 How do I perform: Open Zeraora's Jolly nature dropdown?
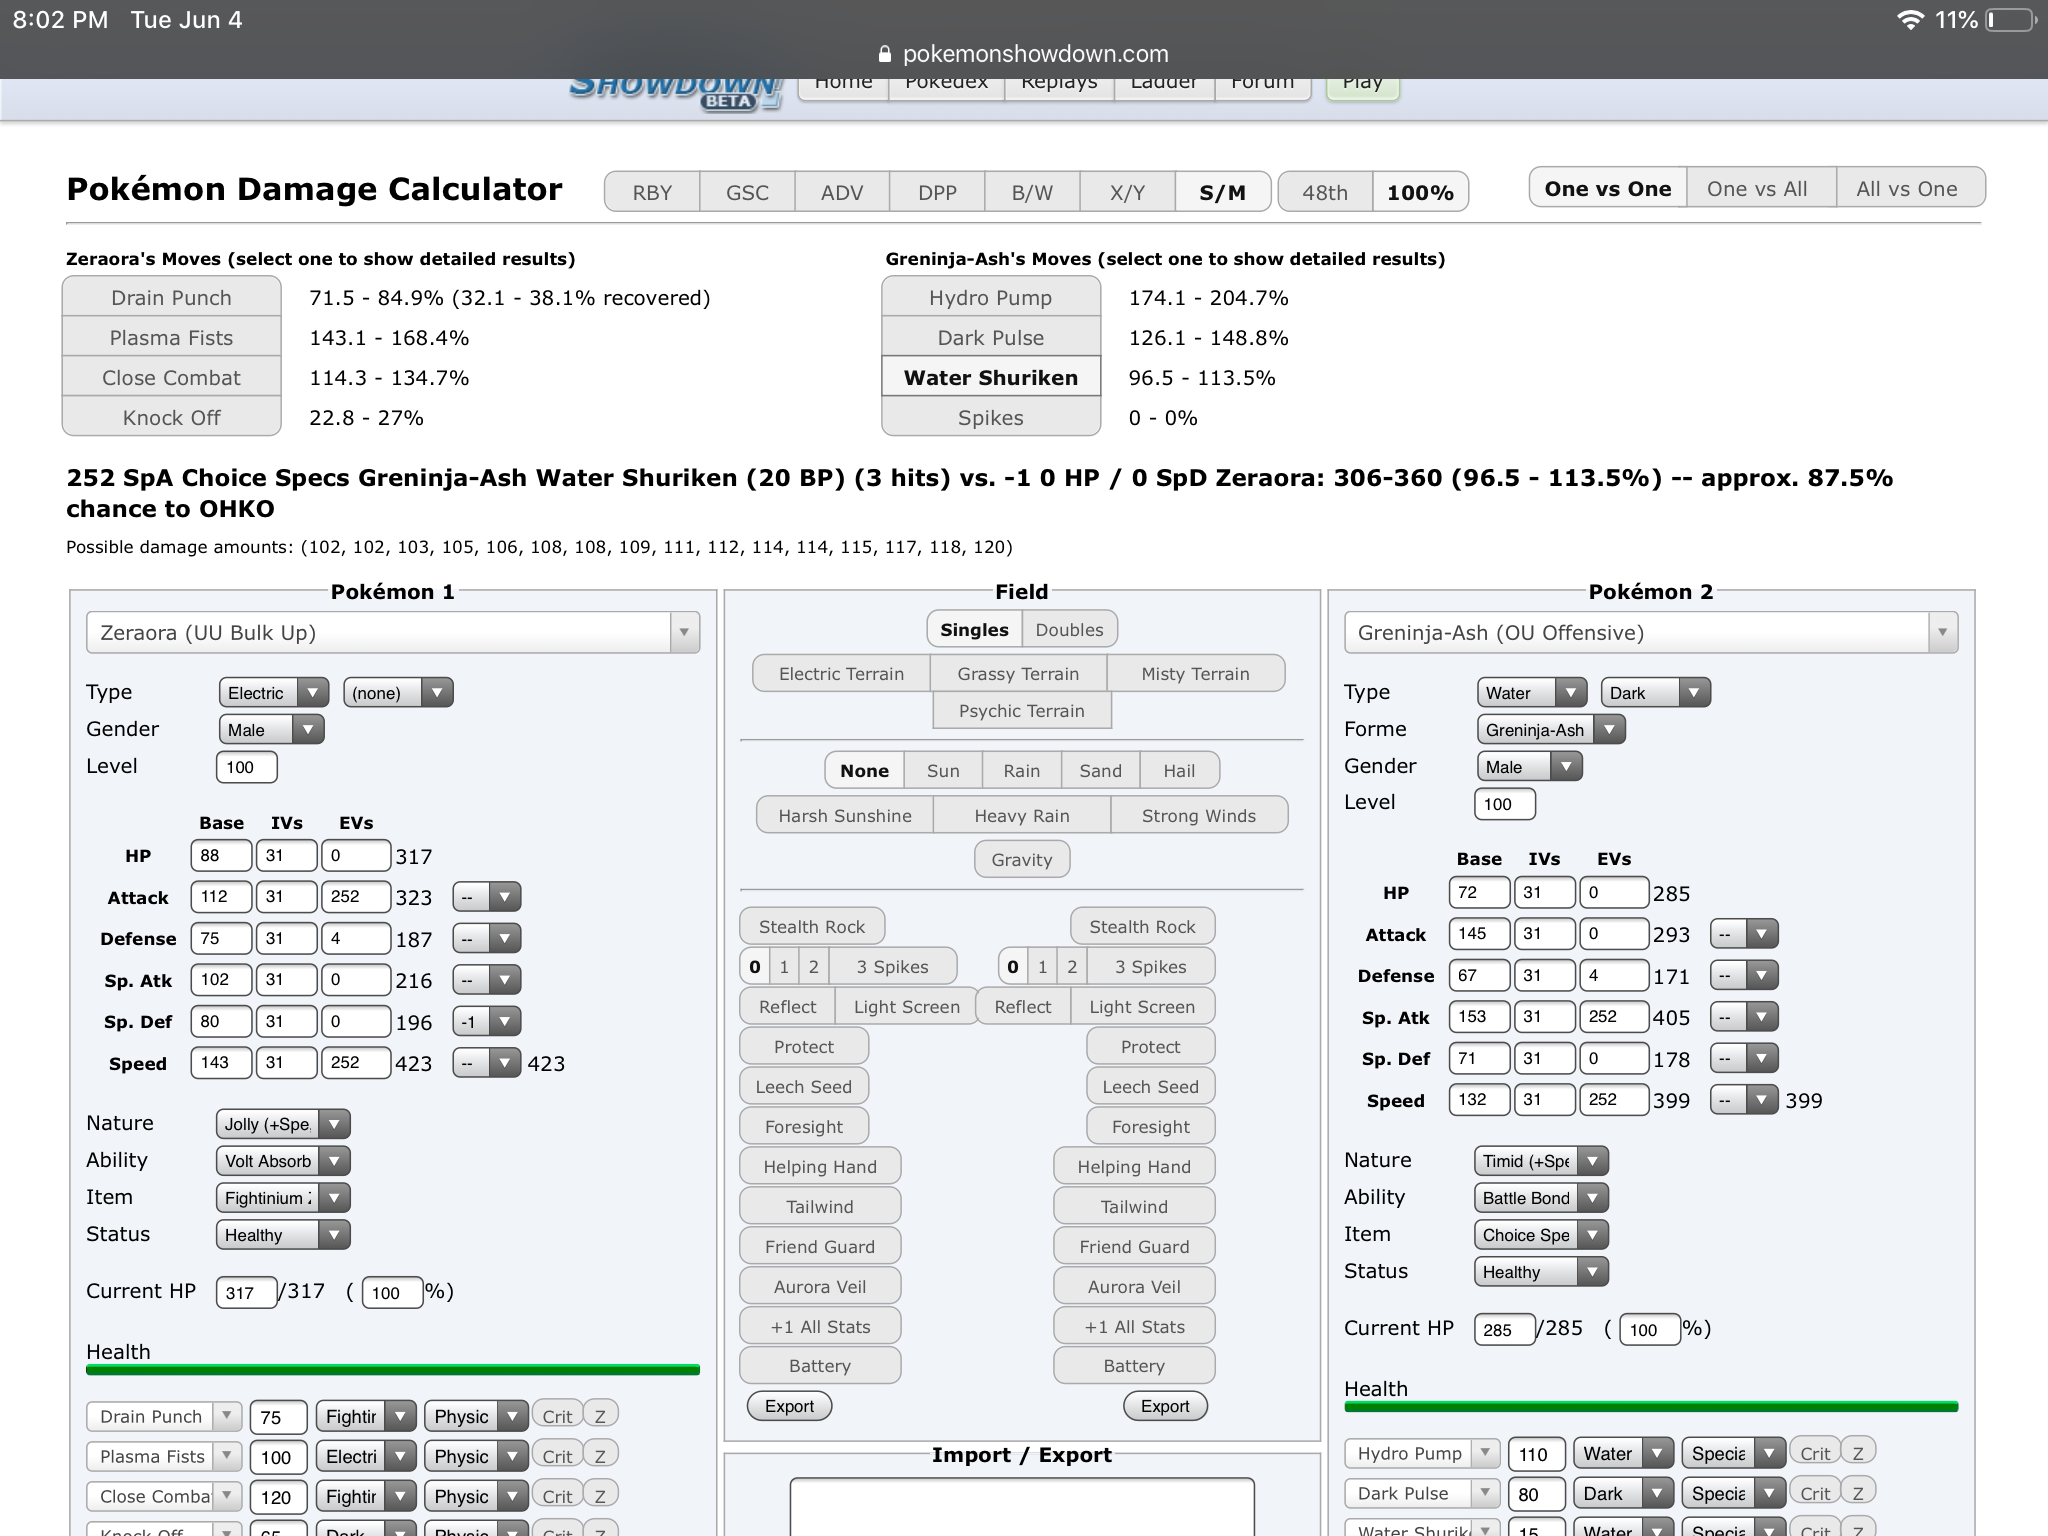[283, 1124]
